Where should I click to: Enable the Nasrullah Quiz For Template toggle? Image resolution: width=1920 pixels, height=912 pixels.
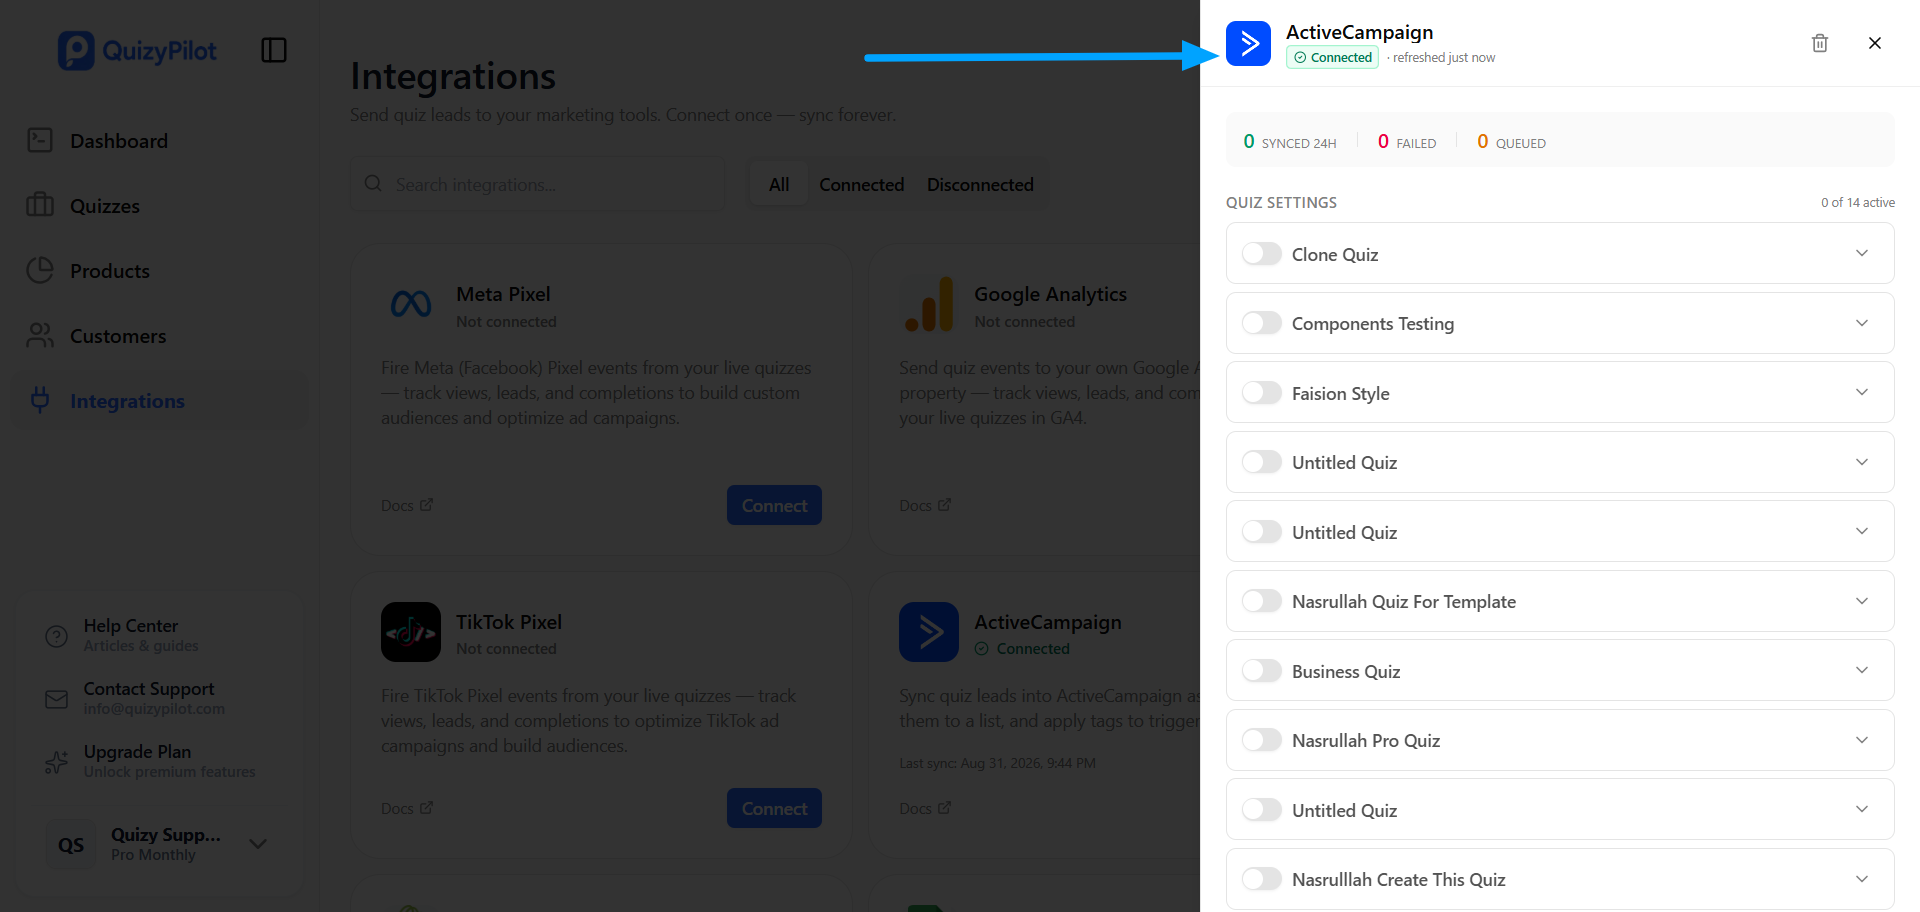pyautogui.click(x=1262, y=601)
